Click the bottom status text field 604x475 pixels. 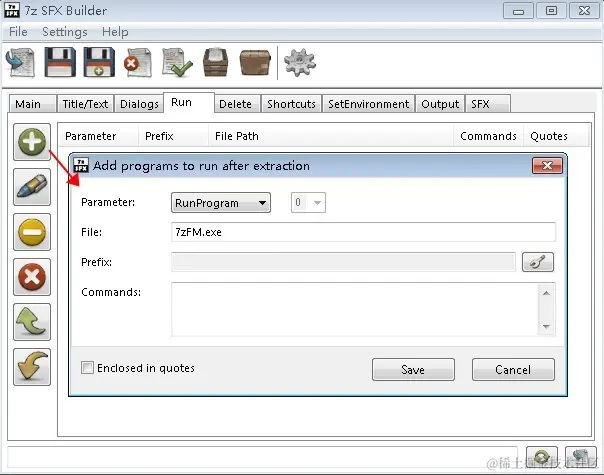point(262,457)
